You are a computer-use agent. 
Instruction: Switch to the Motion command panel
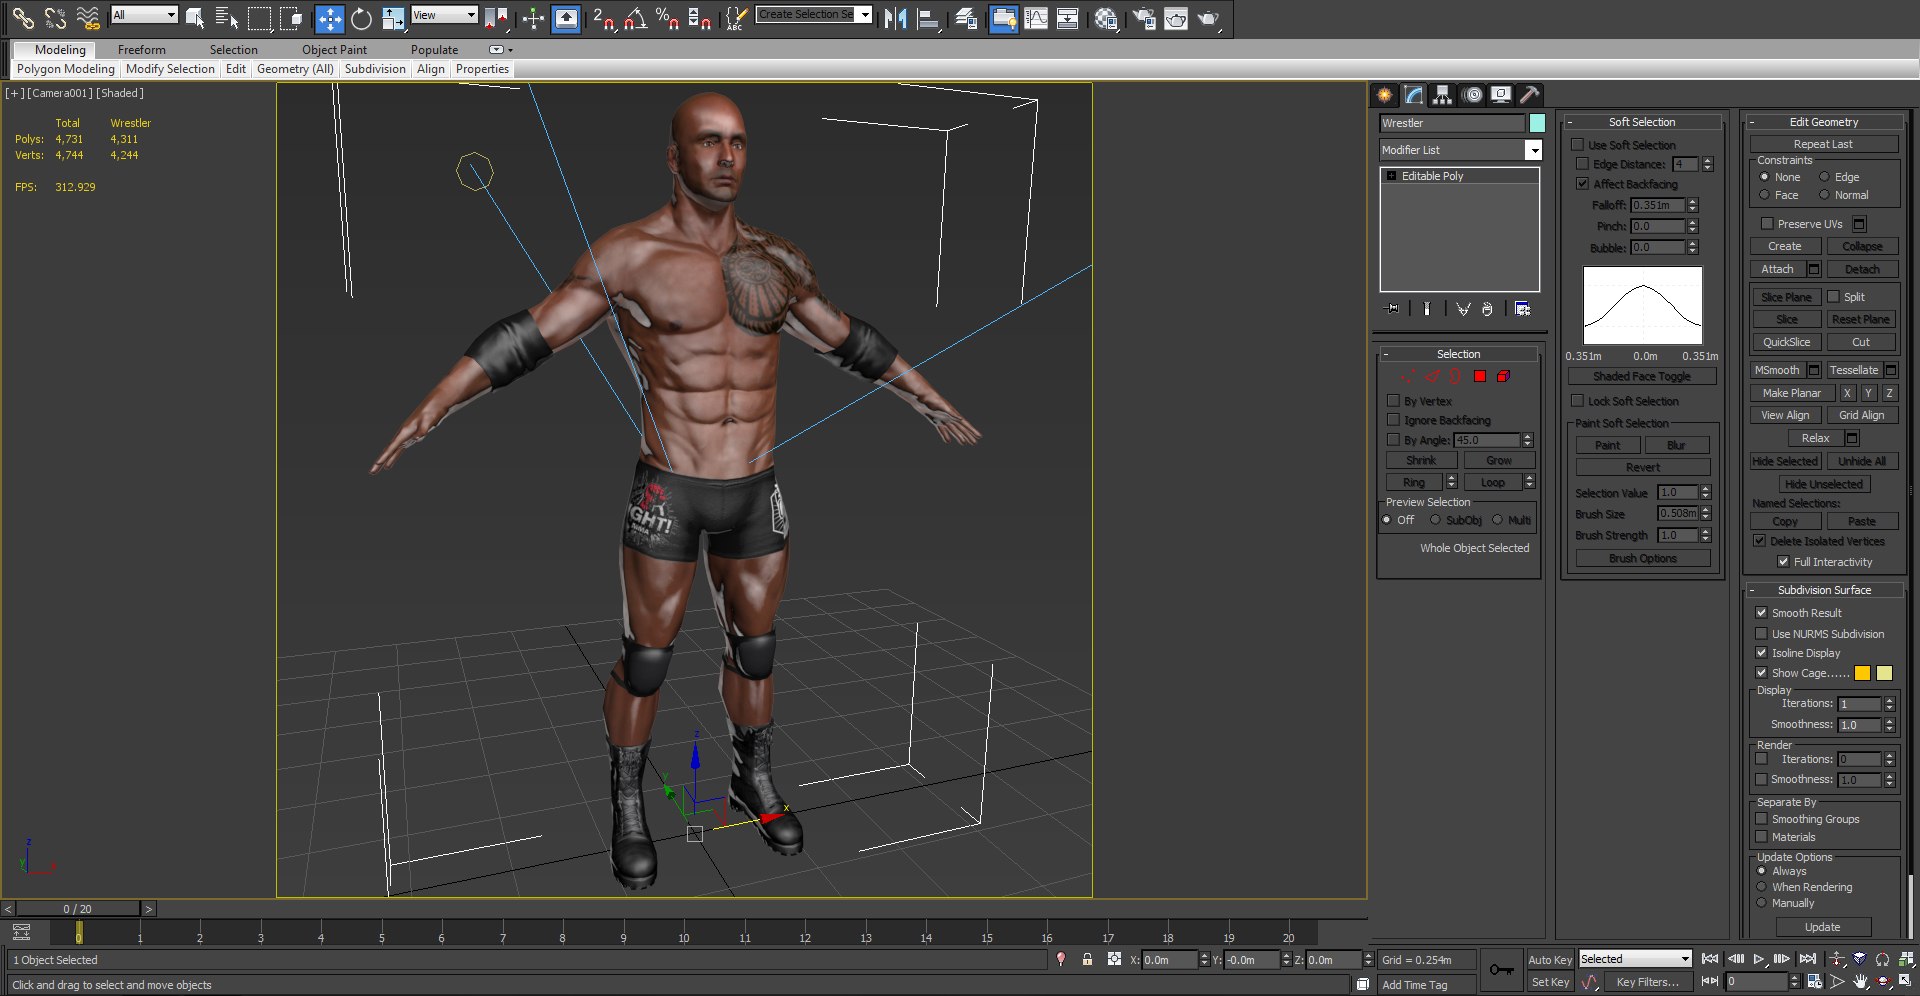tap(1472, 94)
